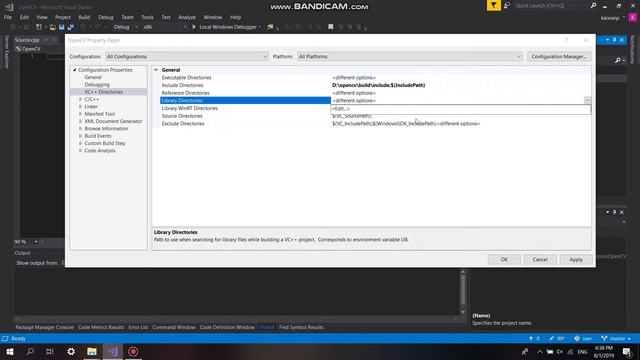Click the search icon in Solution Explorer

[618, 60]
